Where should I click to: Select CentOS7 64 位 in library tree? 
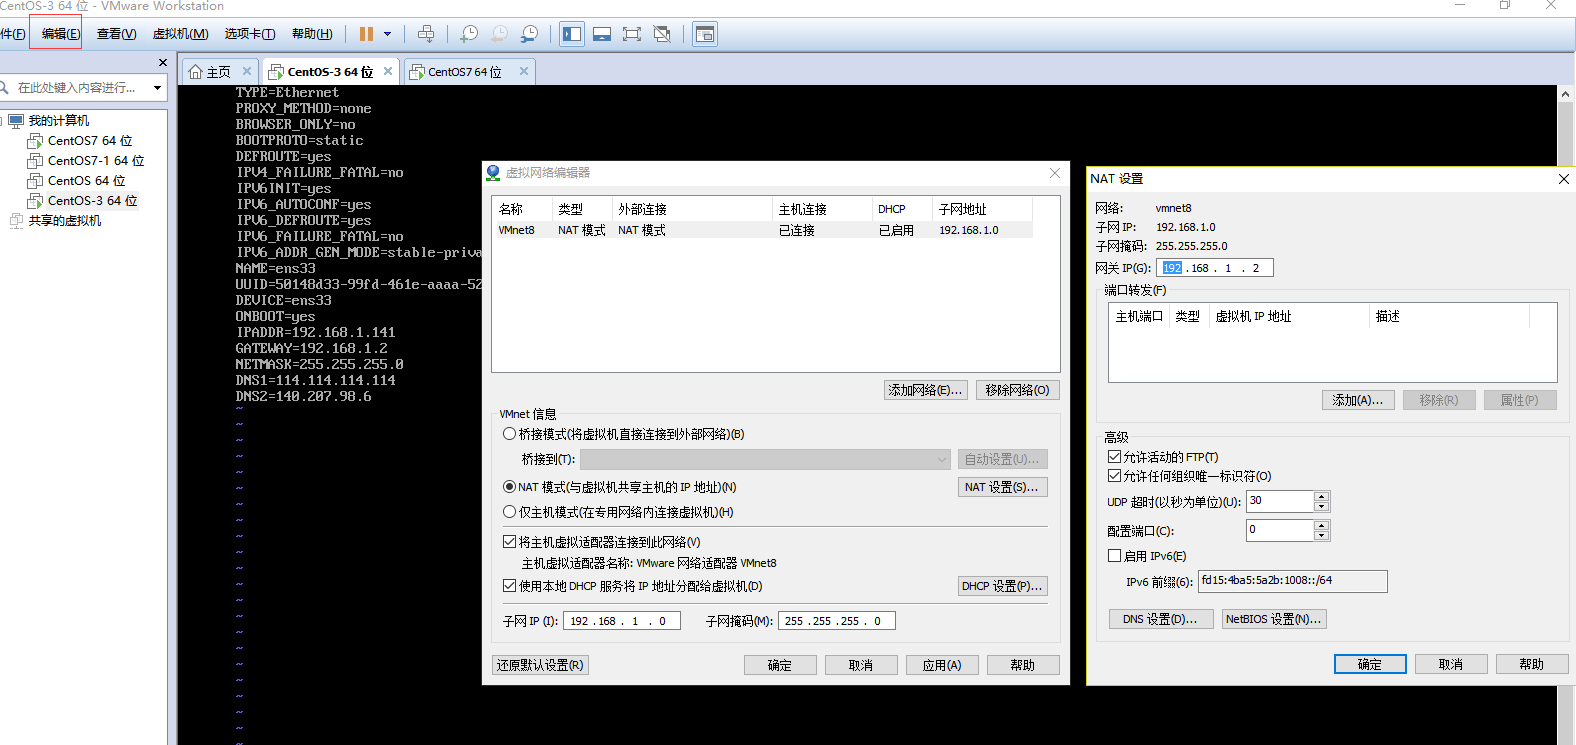pyautogui.click(x=90, y=141)
